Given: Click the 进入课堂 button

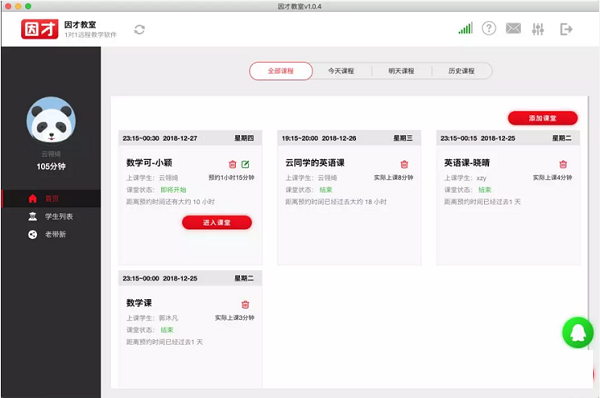Looking at the screenshot, I should tap(217, 223).
